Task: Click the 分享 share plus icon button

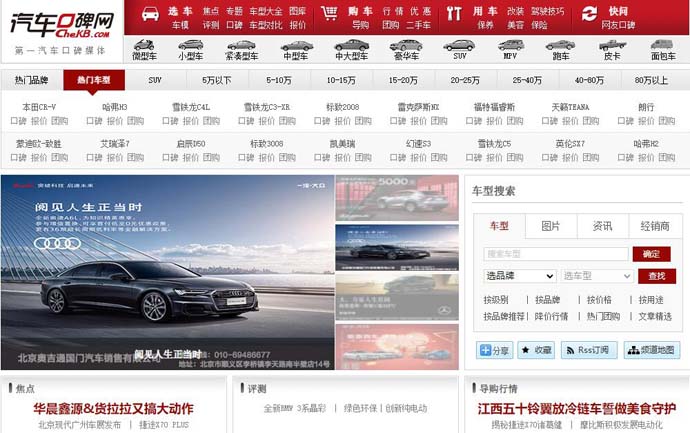Action: [x=495, y=350]
